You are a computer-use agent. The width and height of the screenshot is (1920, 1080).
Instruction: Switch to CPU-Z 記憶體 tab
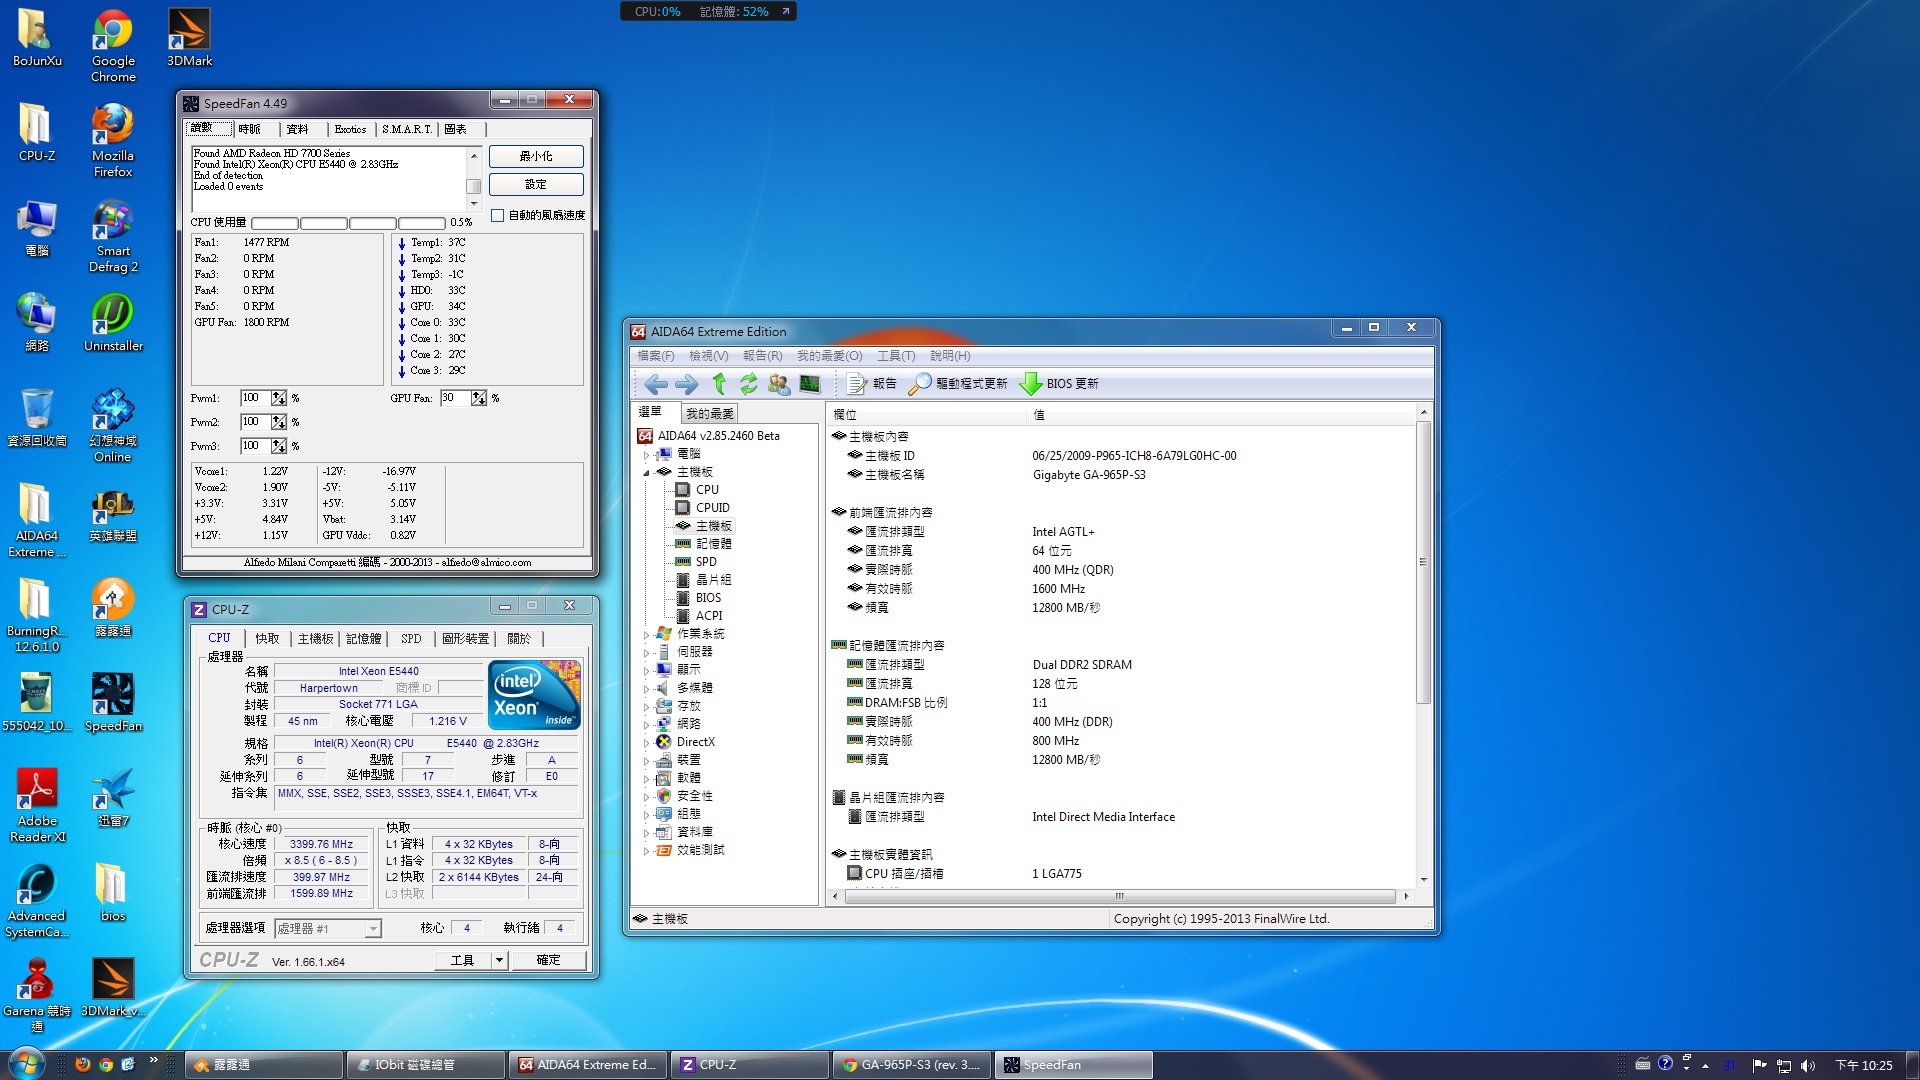click(364, 639)
